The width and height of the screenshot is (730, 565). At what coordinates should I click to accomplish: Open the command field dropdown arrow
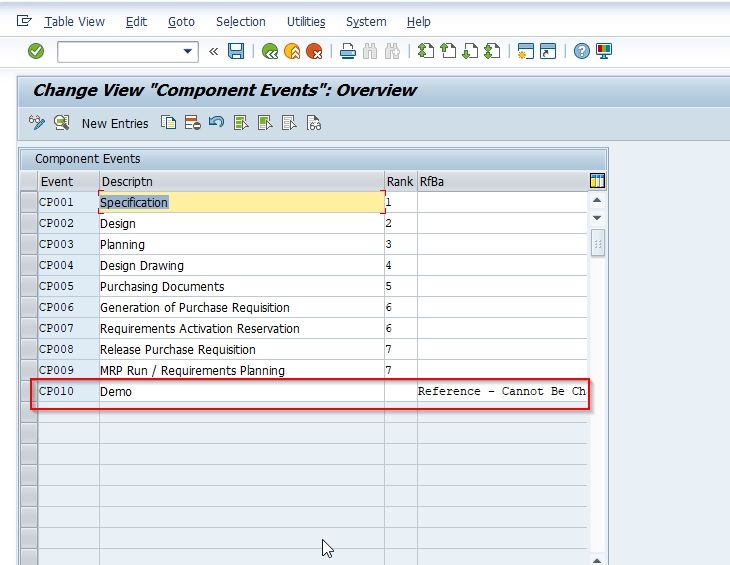click(x=188, y=51)
